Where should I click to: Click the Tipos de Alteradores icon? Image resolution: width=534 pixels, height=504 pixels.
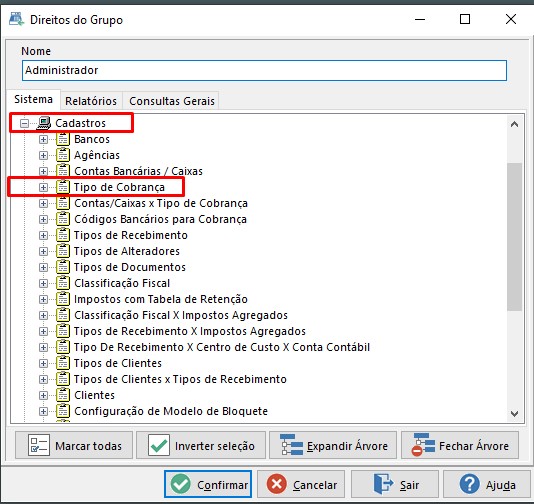63,251
